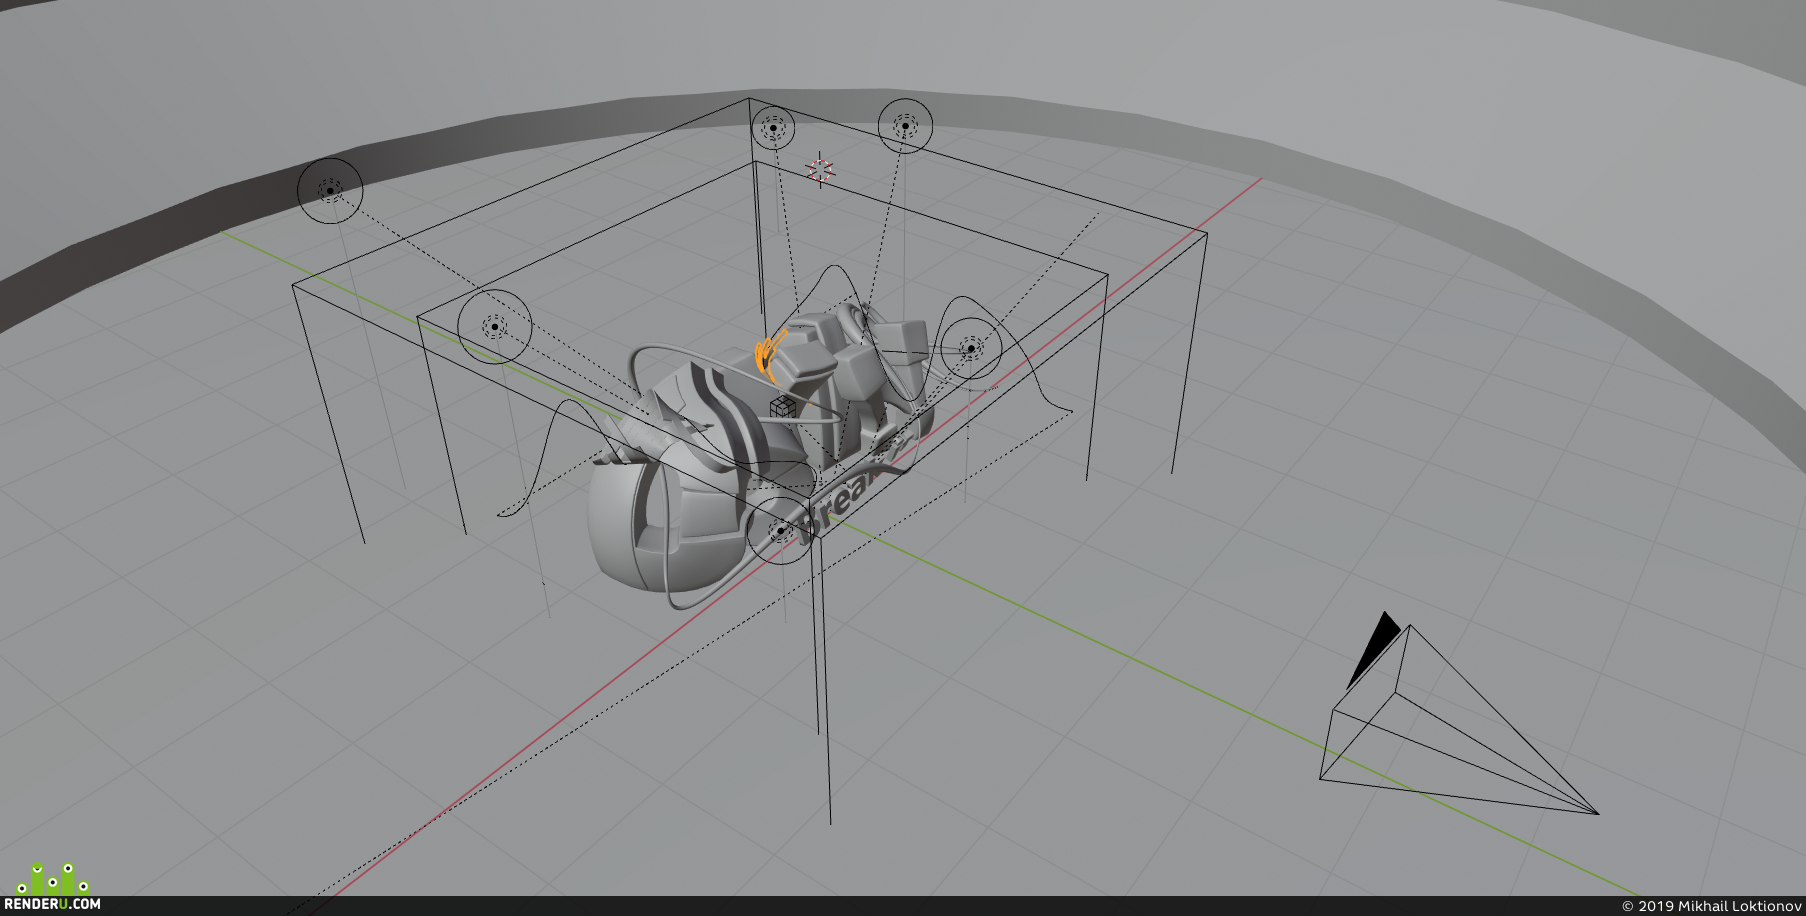This screenshot has width=1806, height=916.
Task: Click the red-and-white 3D cursor
Action: (x=820, y=170)
